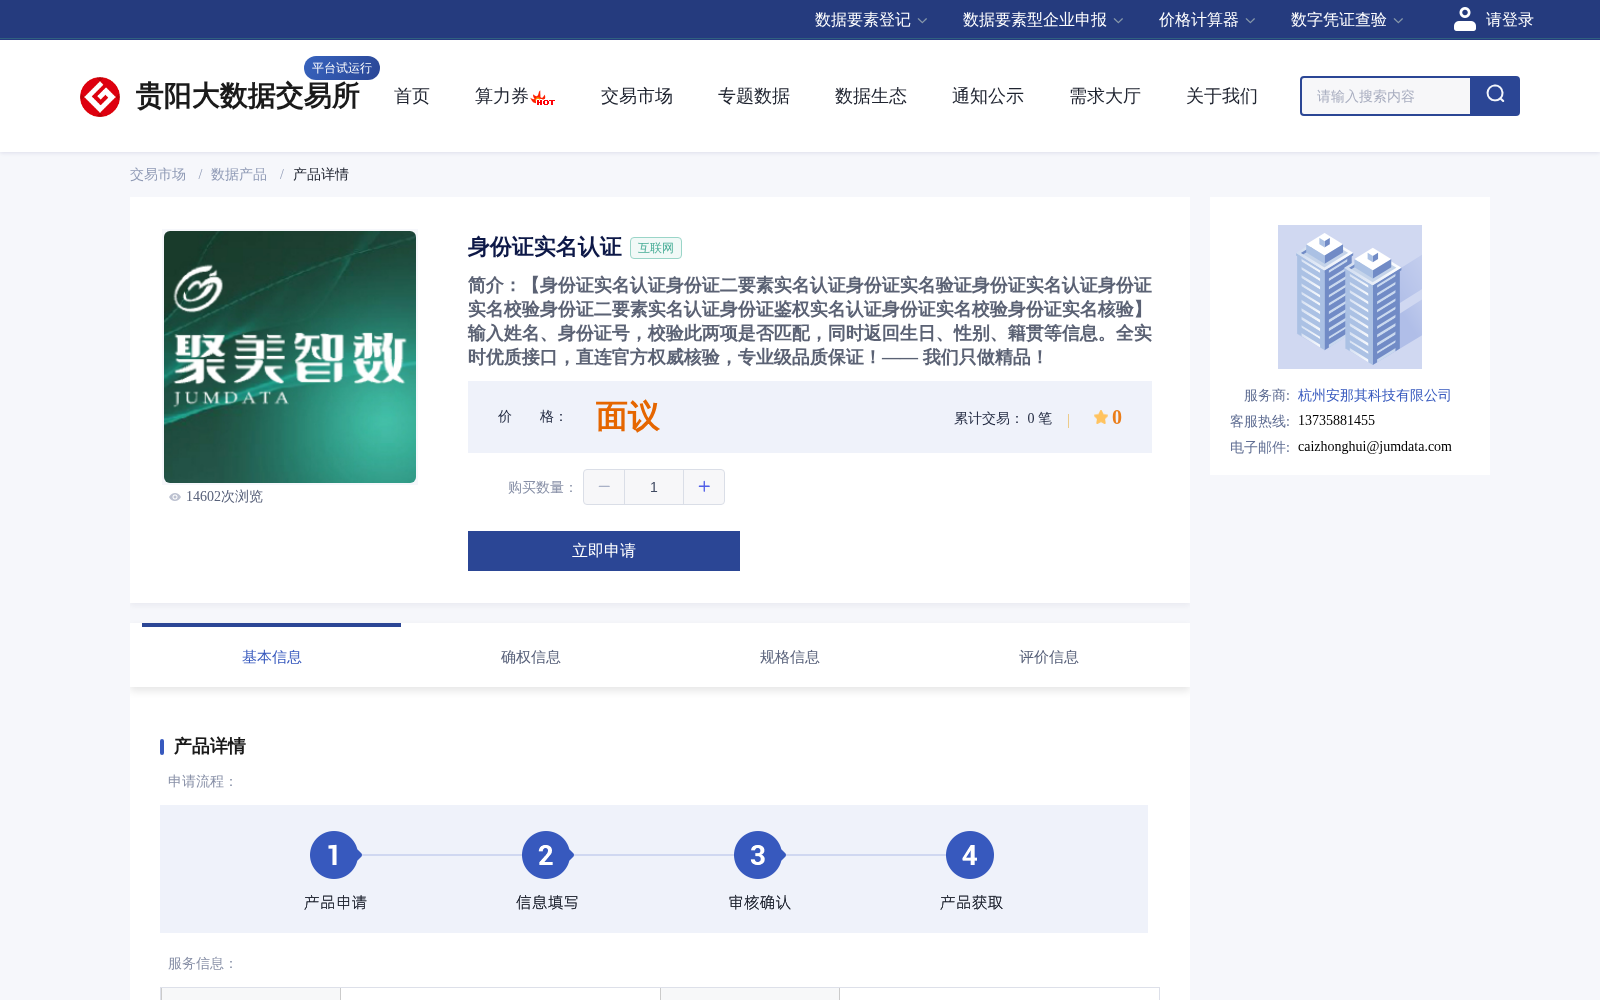Screen dimensions: 1600x1000
Task: Expand 数据要素登记 dropdown
Action: (x=871, y=20)
